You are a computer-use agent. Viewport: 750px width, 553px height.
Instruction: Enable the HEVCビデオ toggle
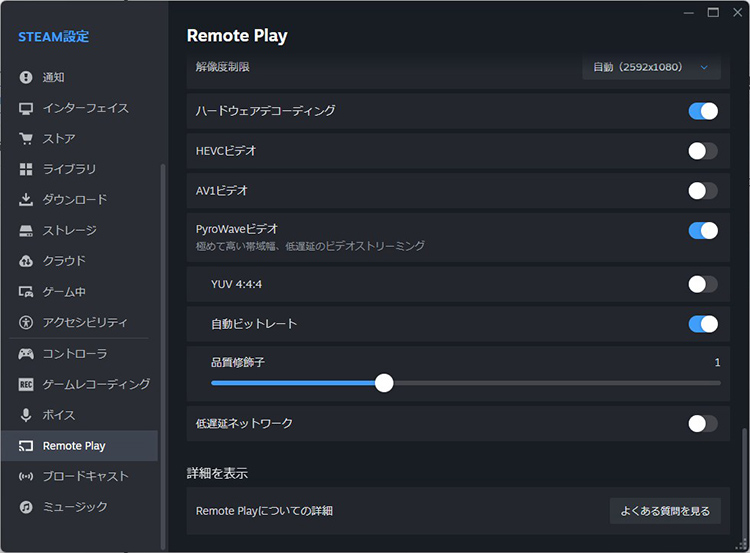[x=703, y=151]
